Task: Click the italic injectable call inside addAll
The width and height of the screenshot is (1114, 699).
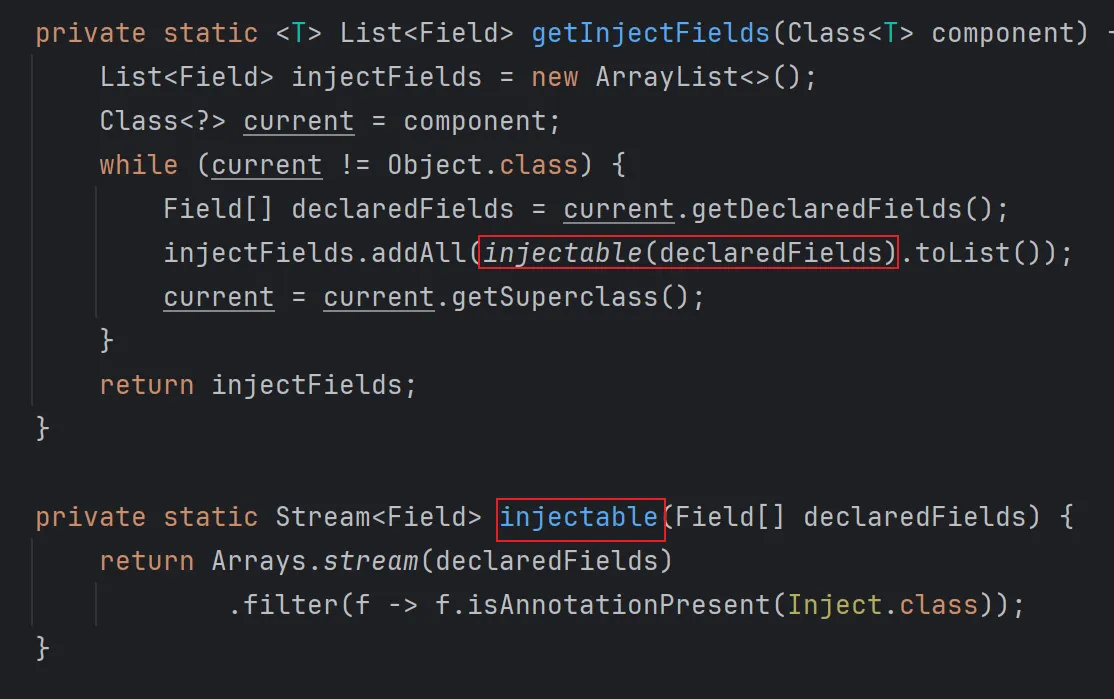Action: 563,253
